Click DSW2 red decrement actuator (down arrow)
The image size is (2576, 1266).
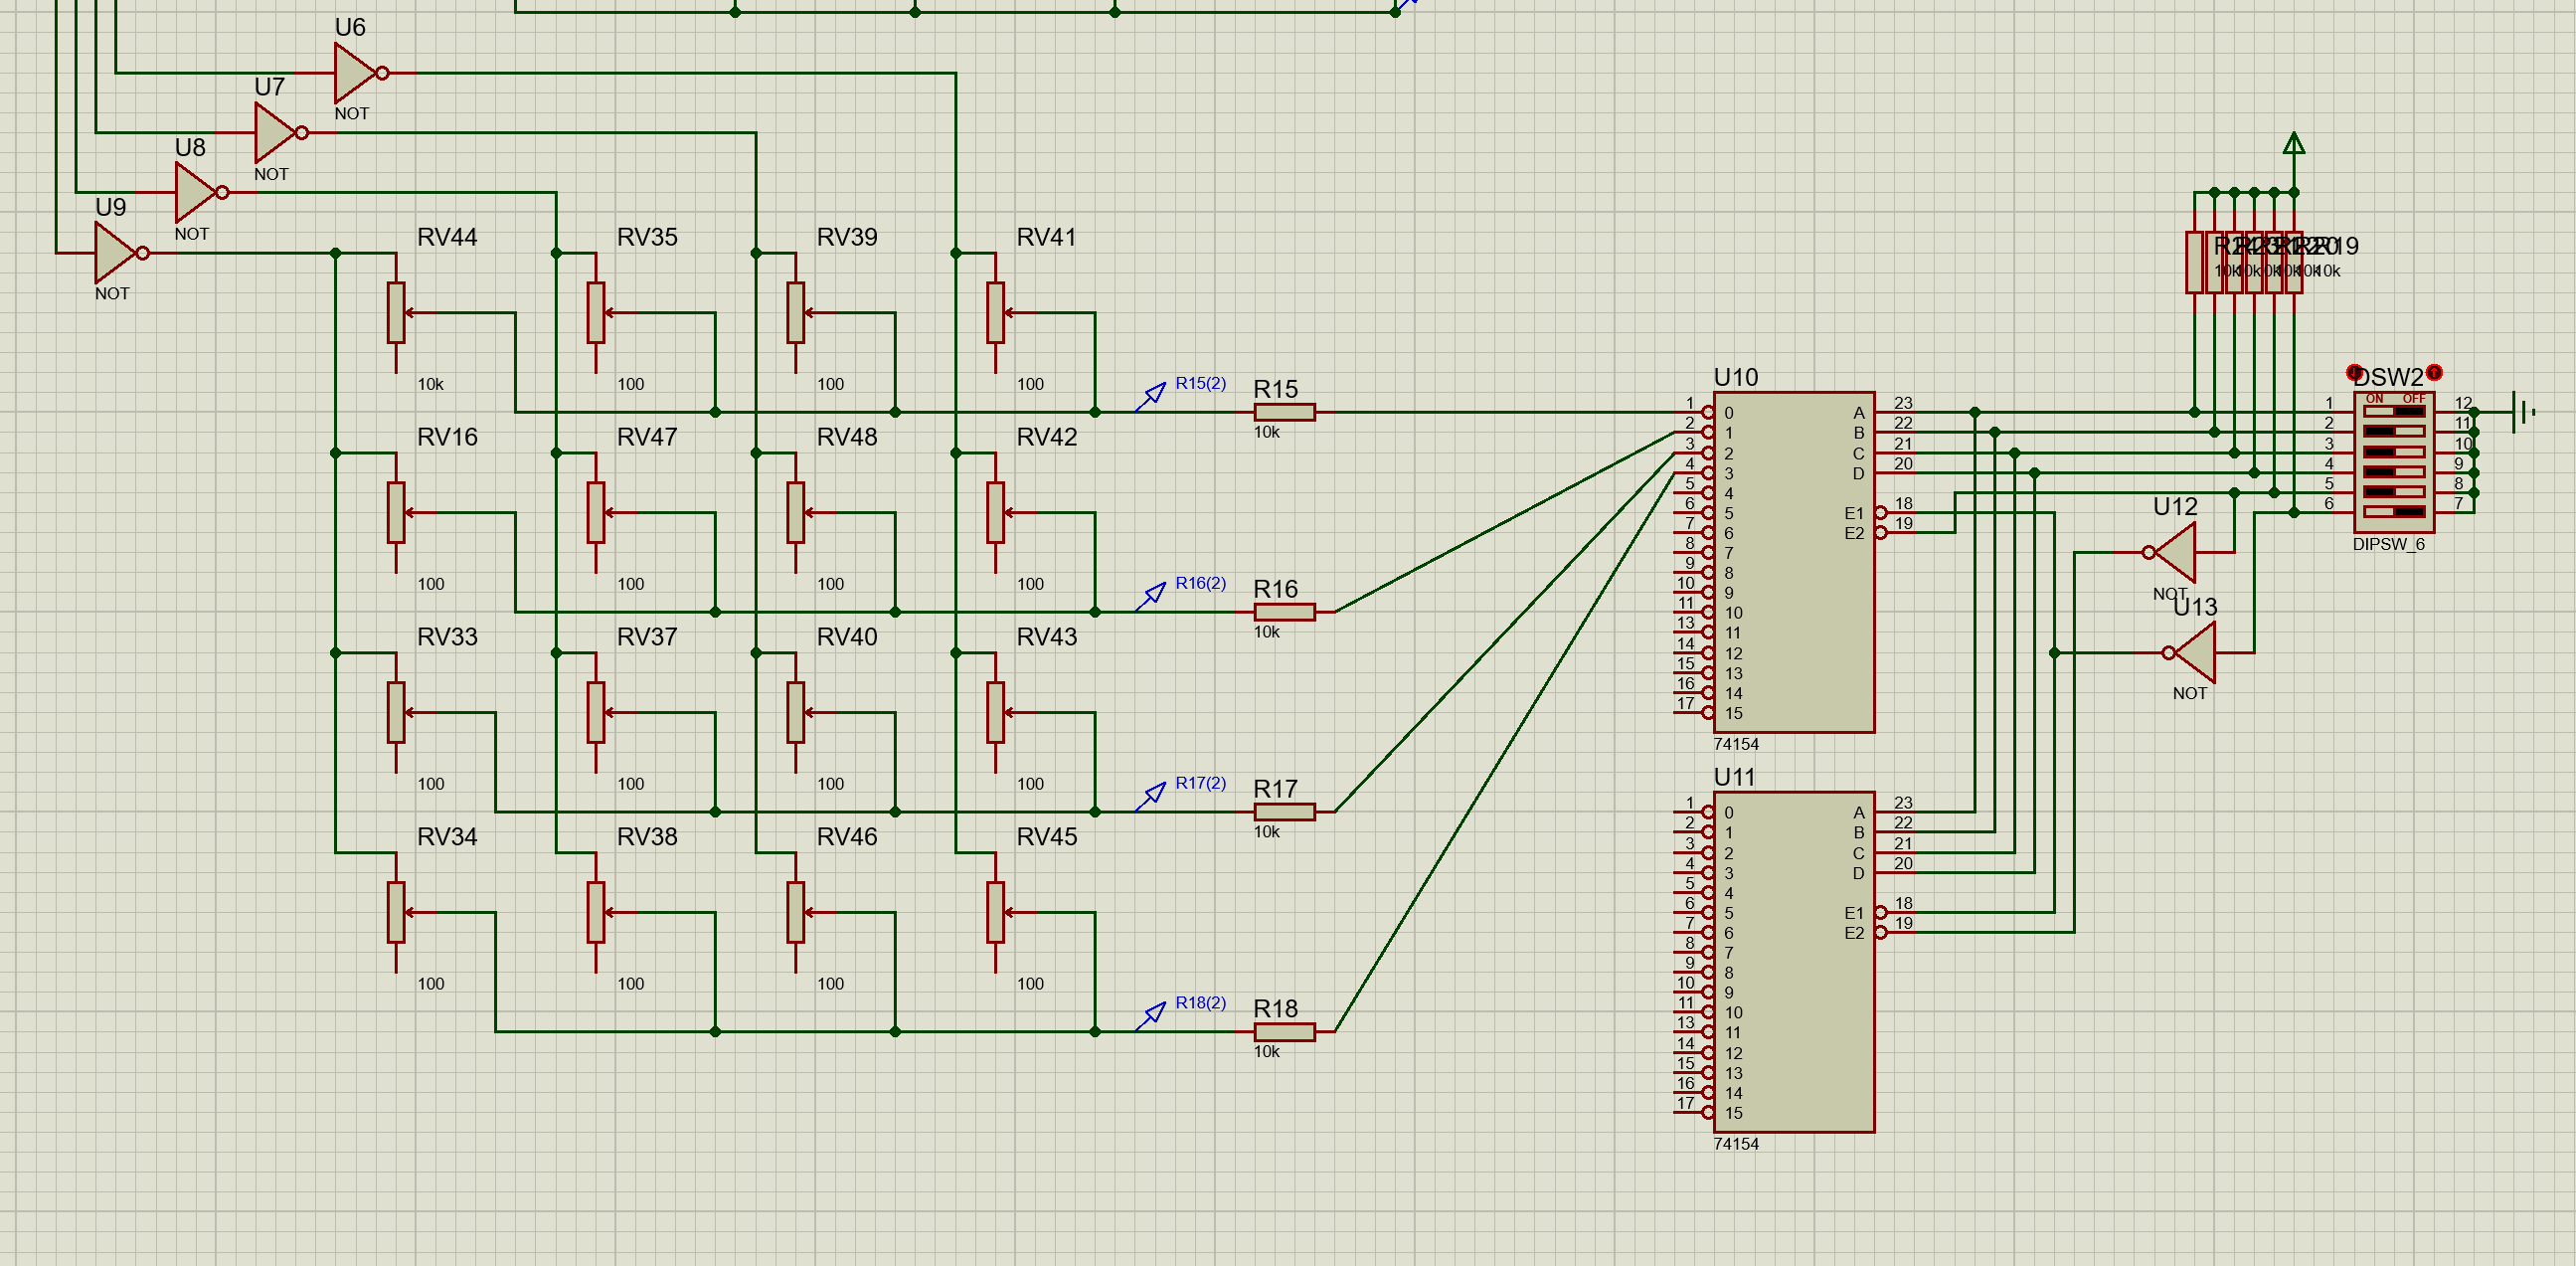[x=2355, y=372]
